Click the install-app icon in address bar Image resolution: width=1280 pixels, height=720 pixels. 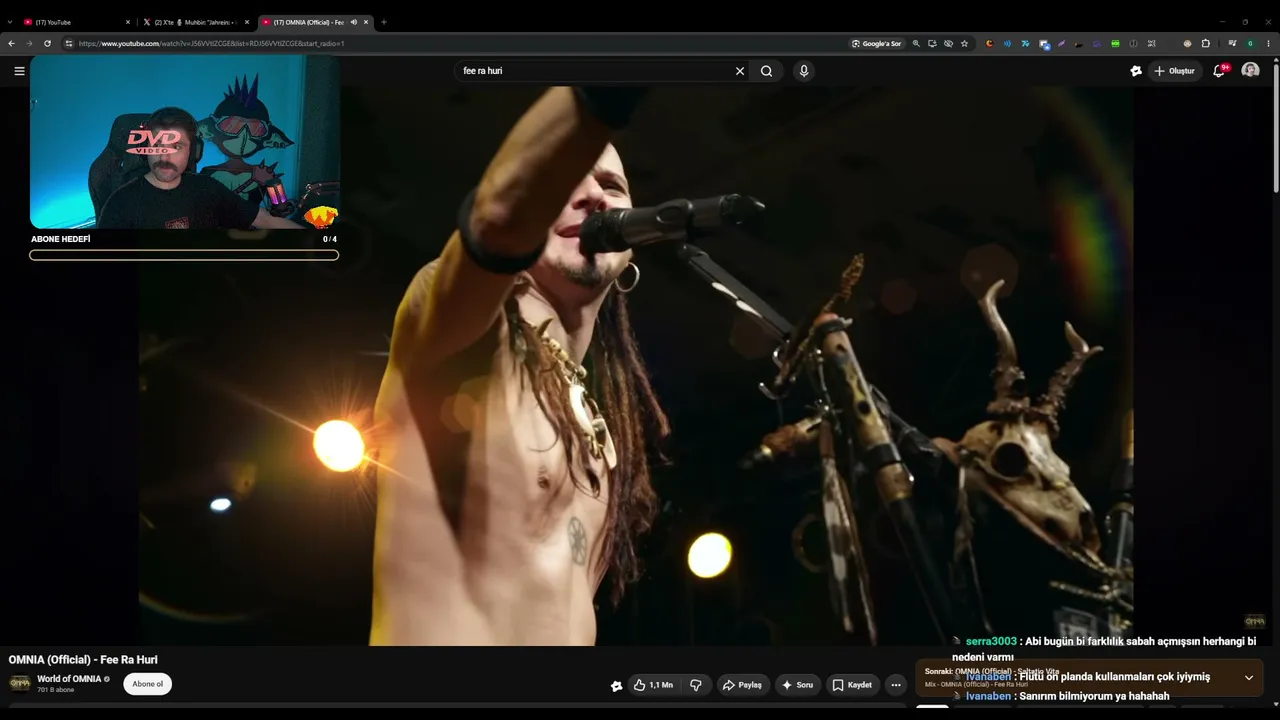932,43
